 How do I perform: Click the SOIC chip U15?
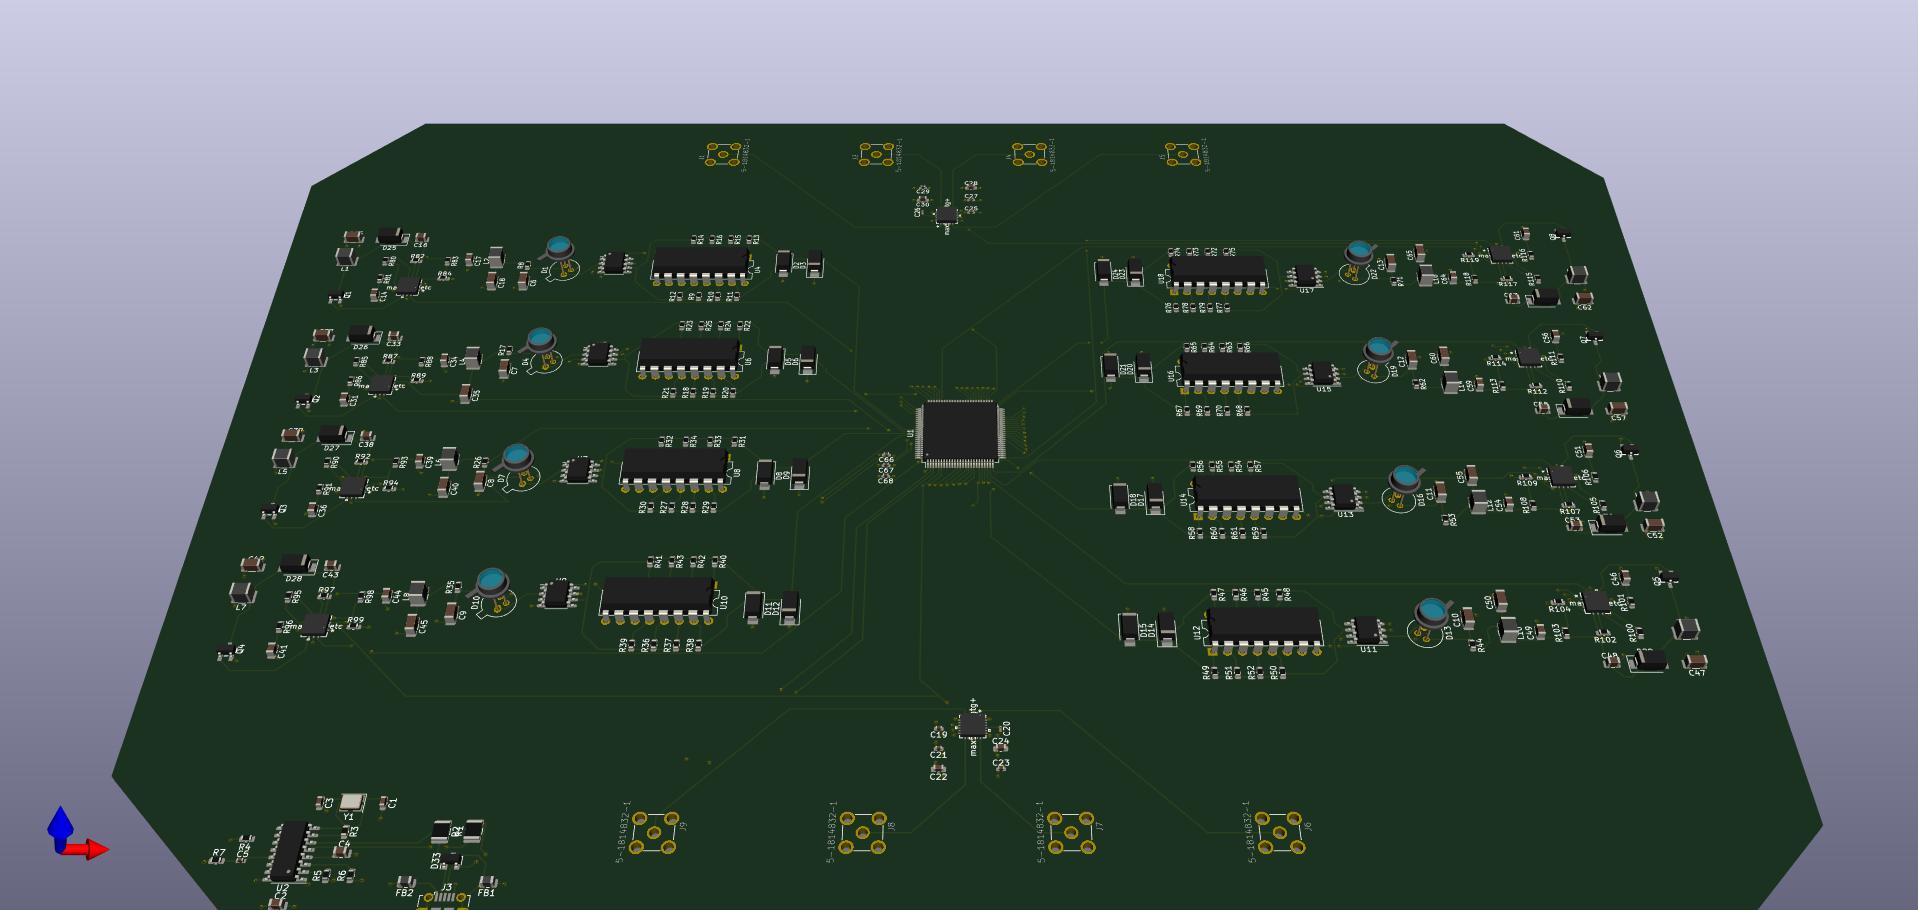click(1321, 373)
